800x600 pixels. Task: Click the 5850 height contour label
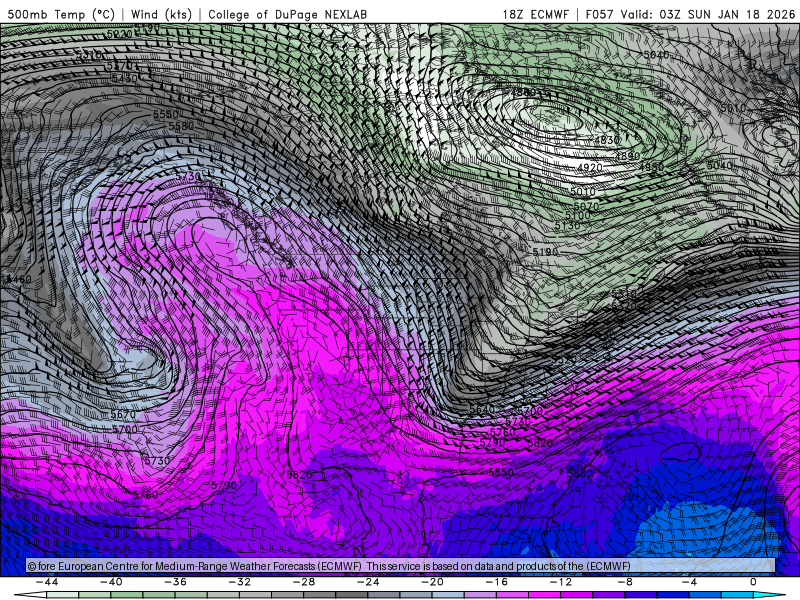tap(501, 472)
